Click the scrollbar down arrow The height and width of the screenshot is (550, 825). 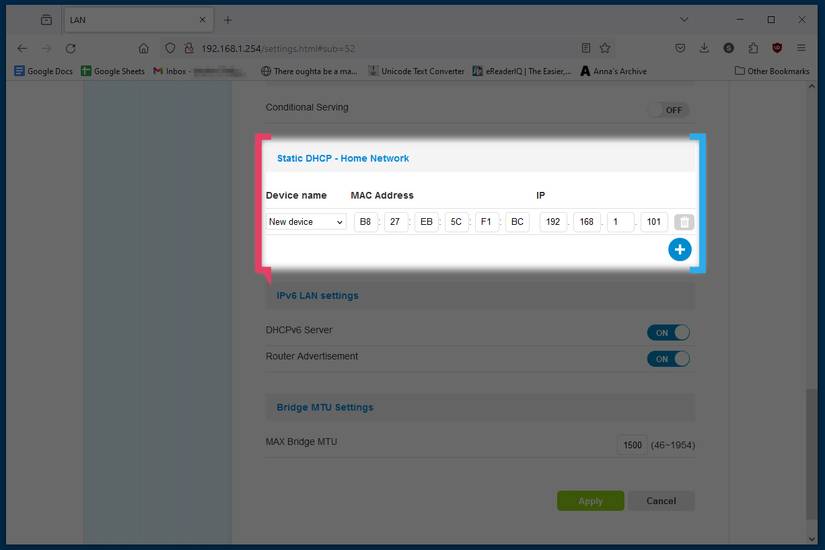coord(811,538)
